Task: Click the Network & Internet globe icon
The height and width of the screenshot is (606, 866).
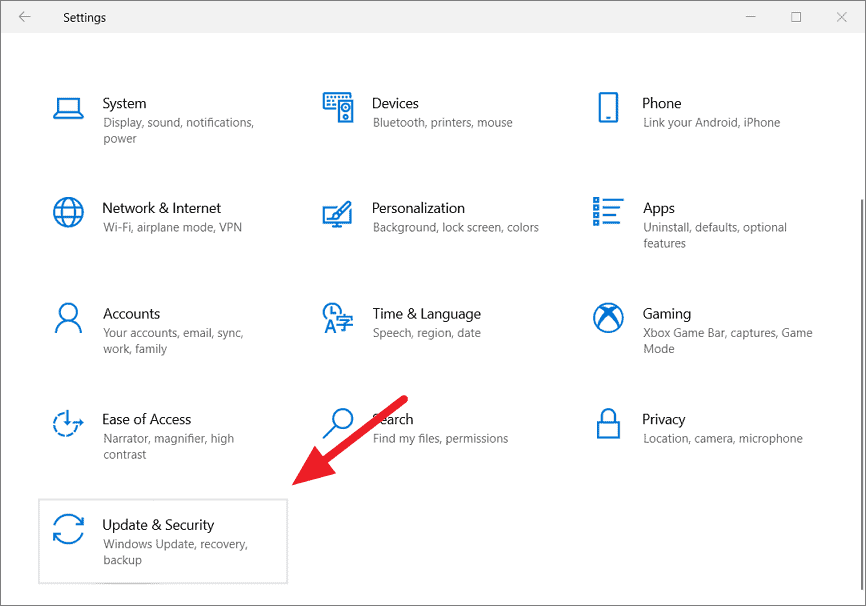Action: [x=68, y=212]
